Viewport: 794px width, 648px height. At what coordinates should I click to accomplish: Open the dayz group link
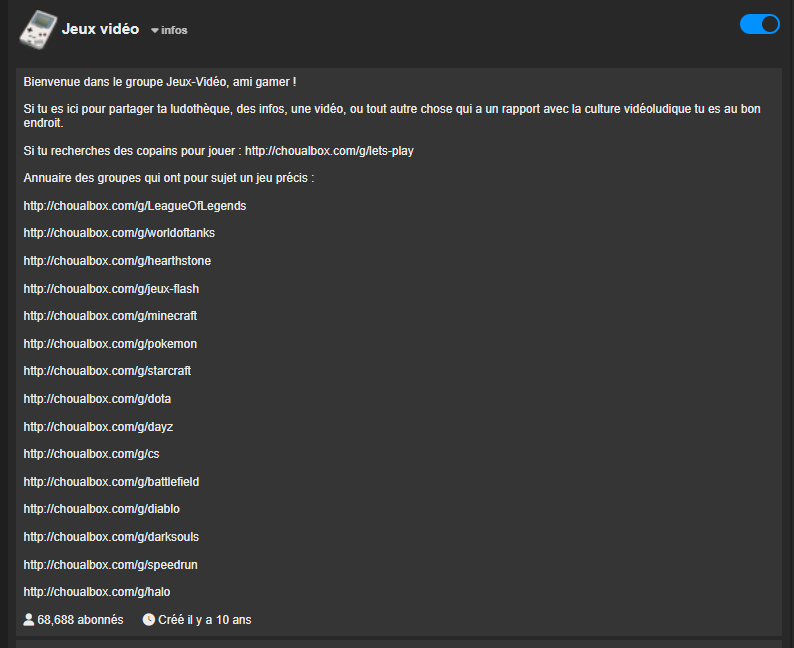tap(98, 427)
